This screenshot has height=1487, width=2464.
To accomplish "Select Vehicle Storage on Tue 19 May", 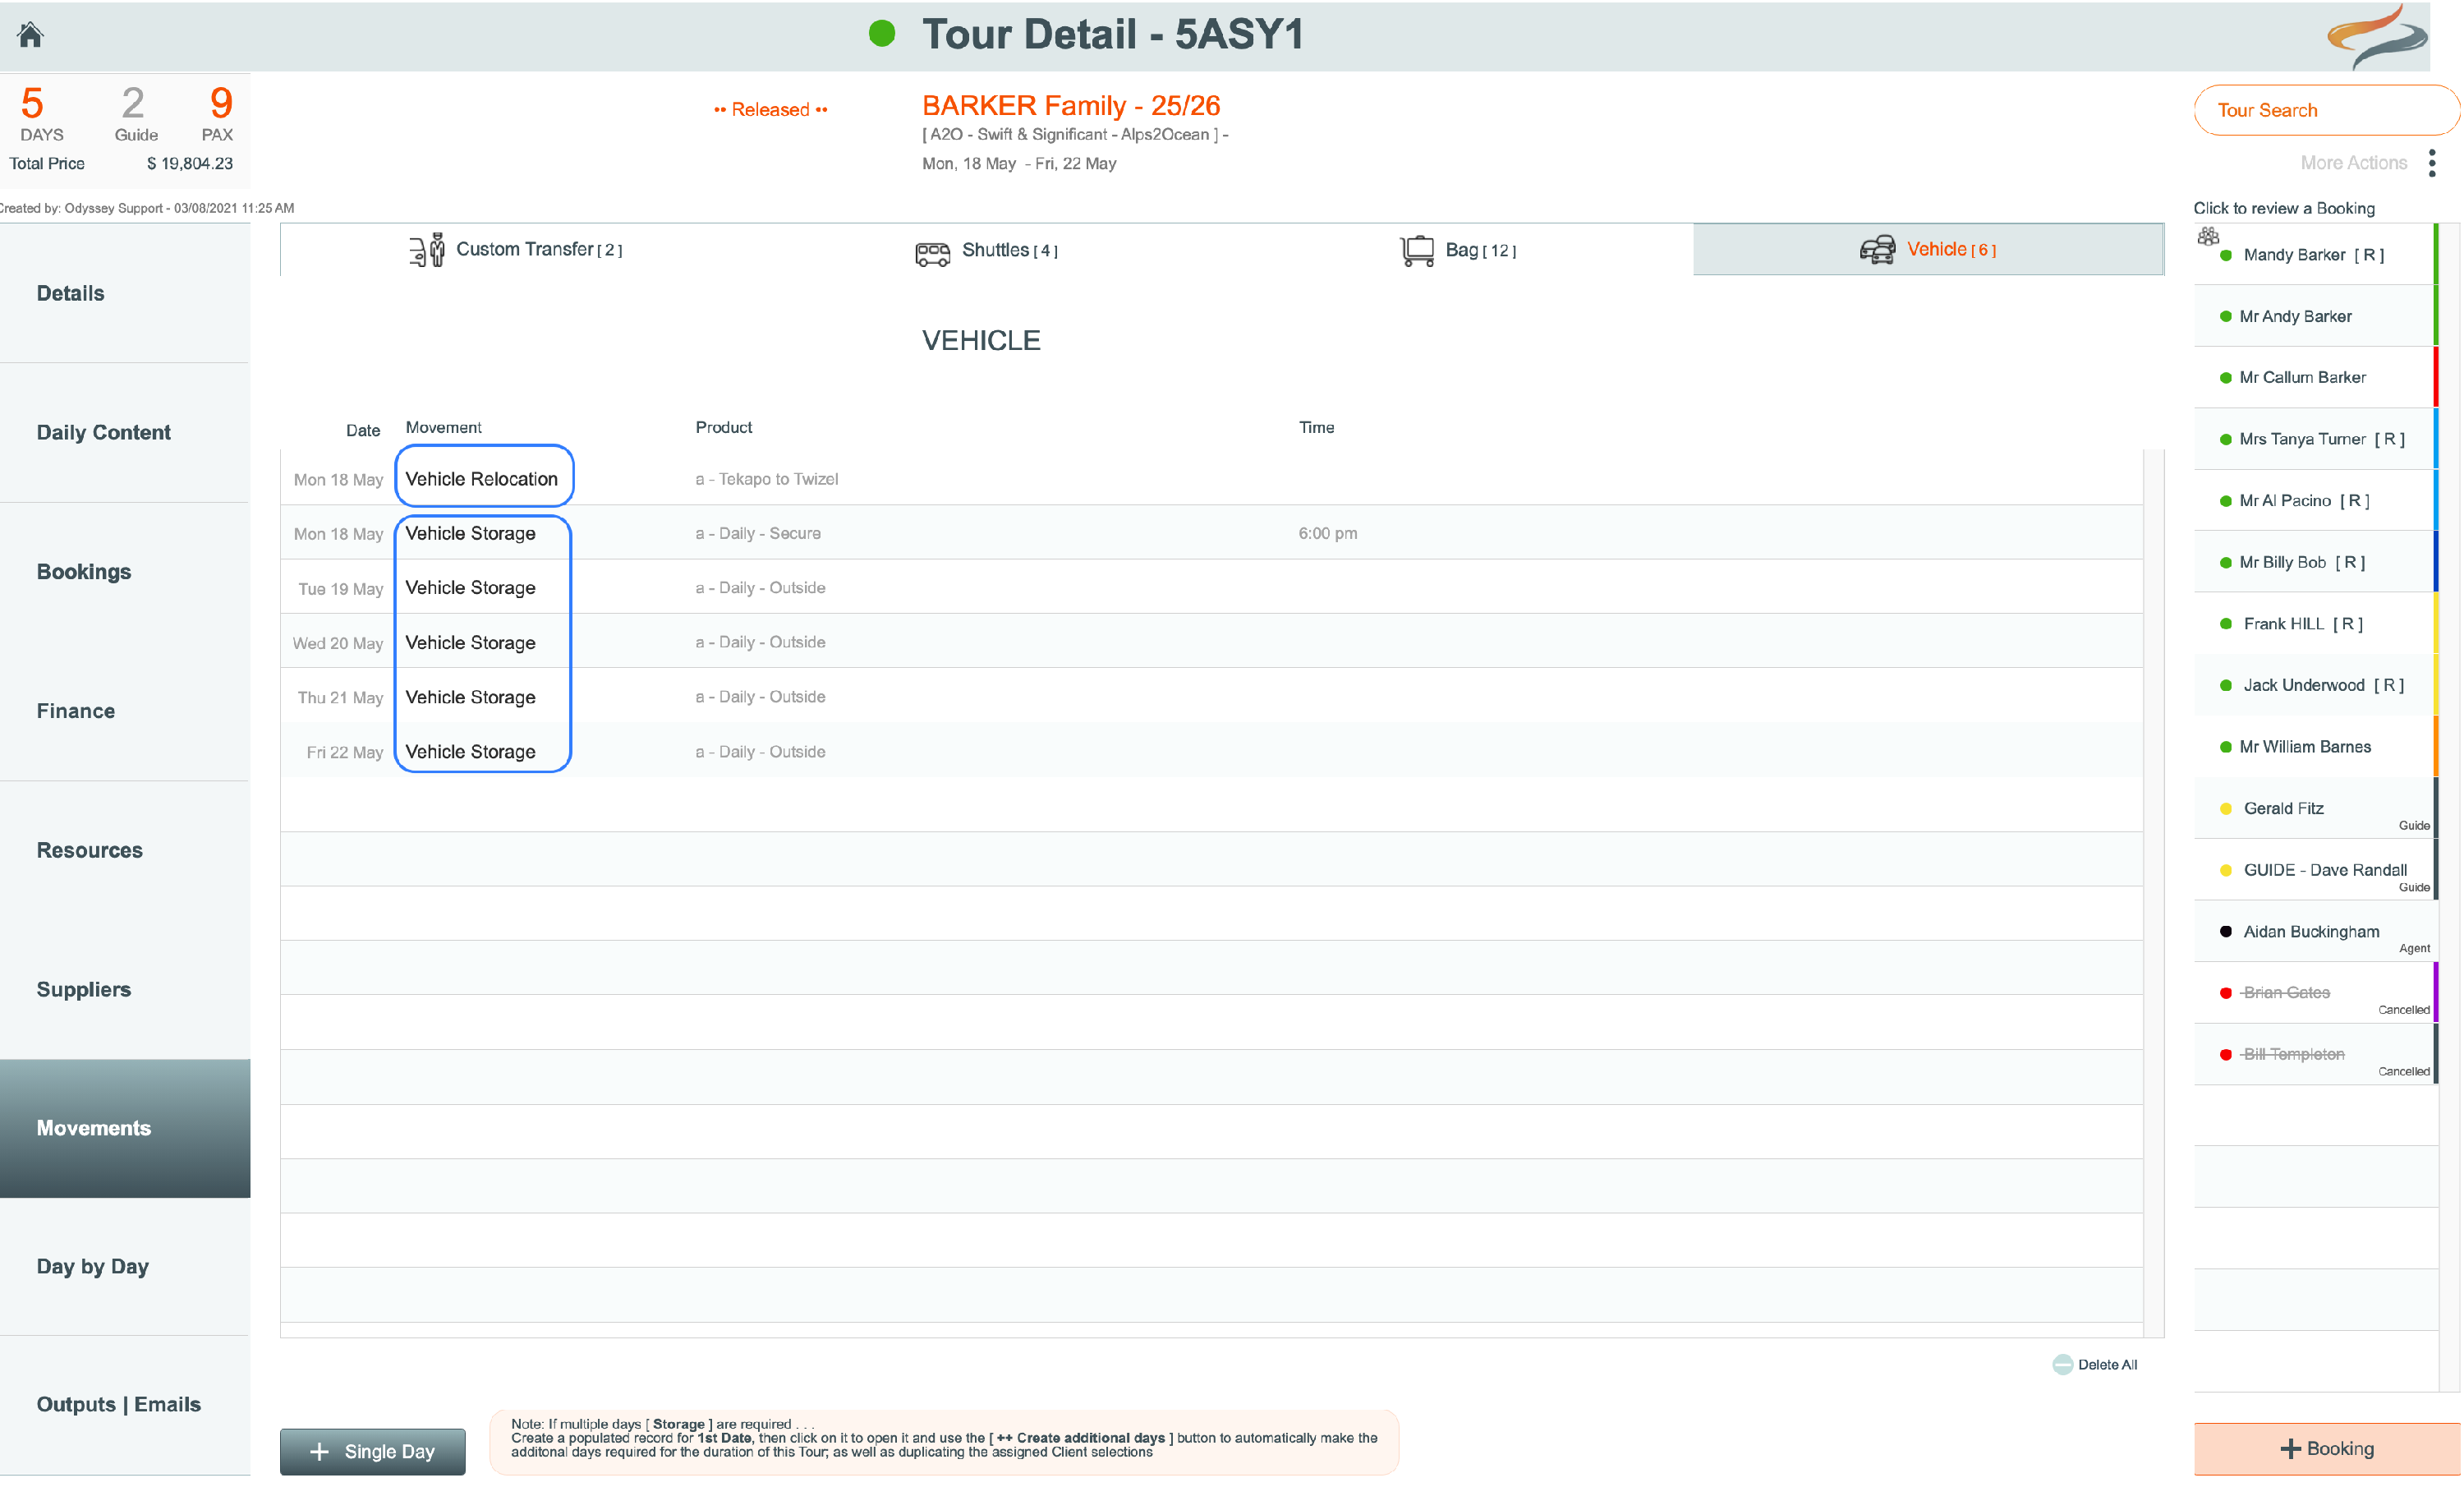I will [470, 588].
